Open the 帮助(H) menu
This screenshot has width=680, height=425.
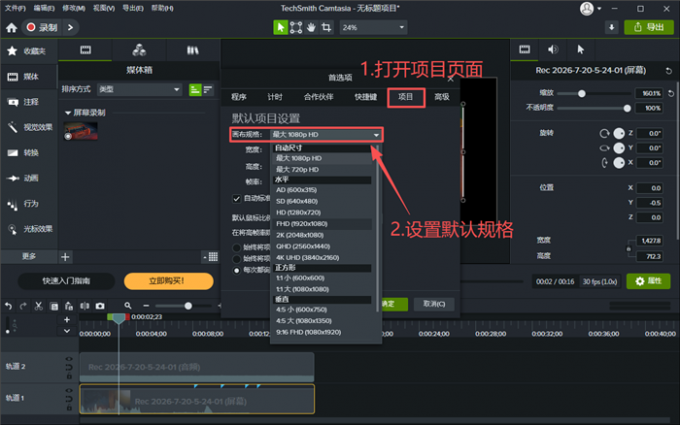[x=163, y=8]
